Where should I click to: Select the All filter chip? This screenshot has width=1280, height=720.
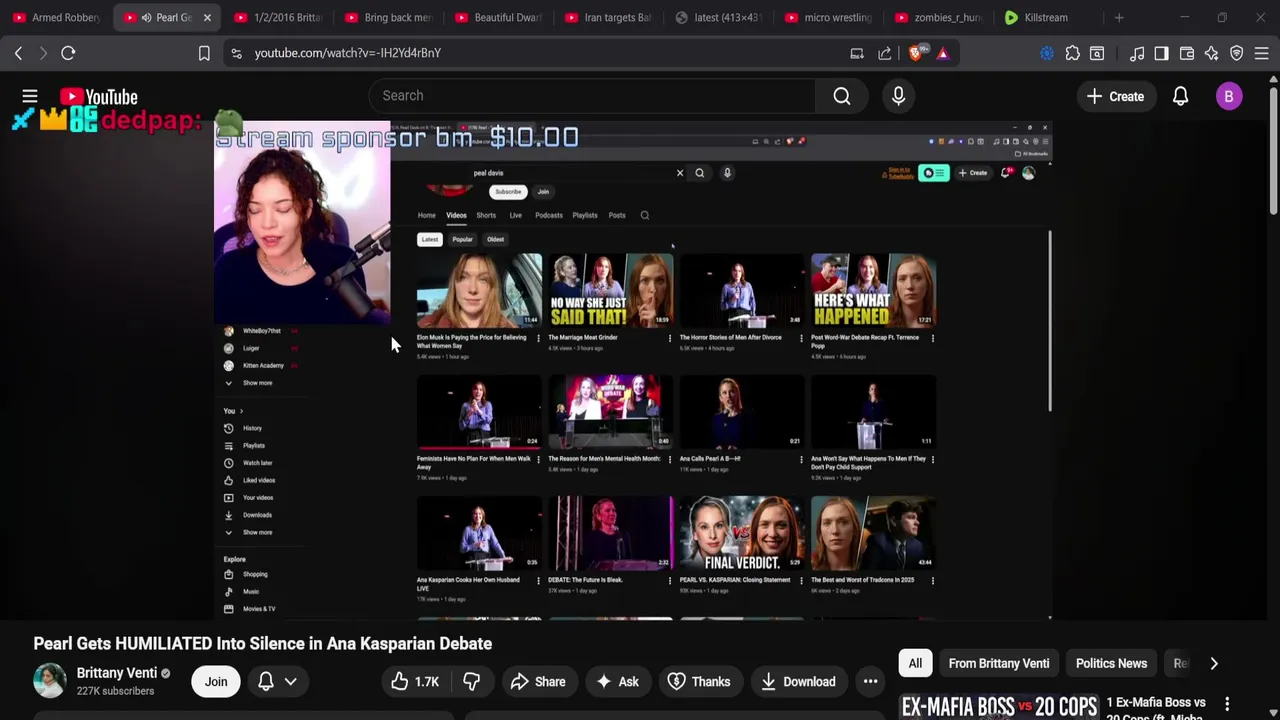(915, 663)
